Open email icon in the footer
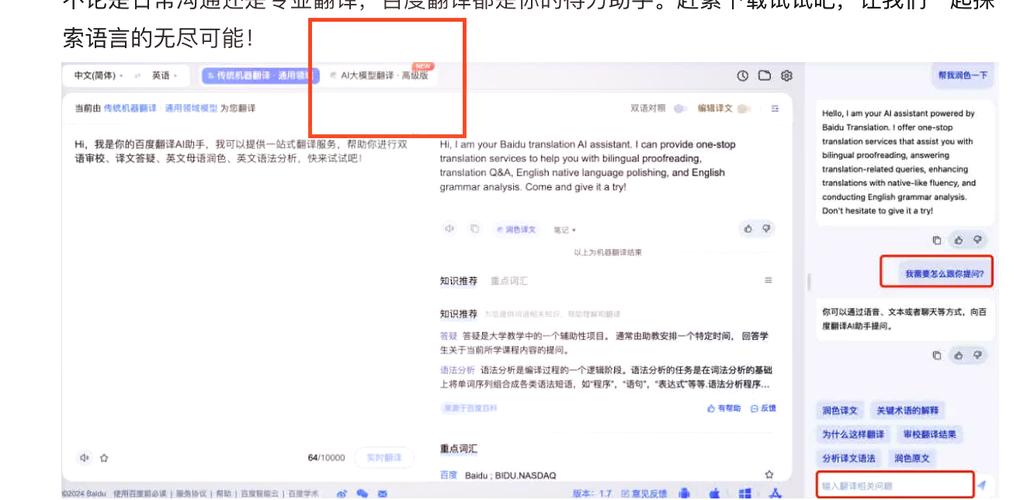This screenshot has width=1034, height=500. tap(382, 493)
